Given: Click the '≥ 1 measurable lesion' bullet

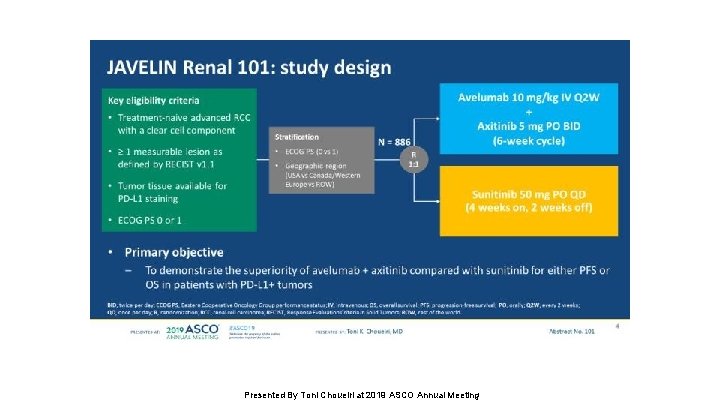Looking at the screenshot, I should pos(170,158).
